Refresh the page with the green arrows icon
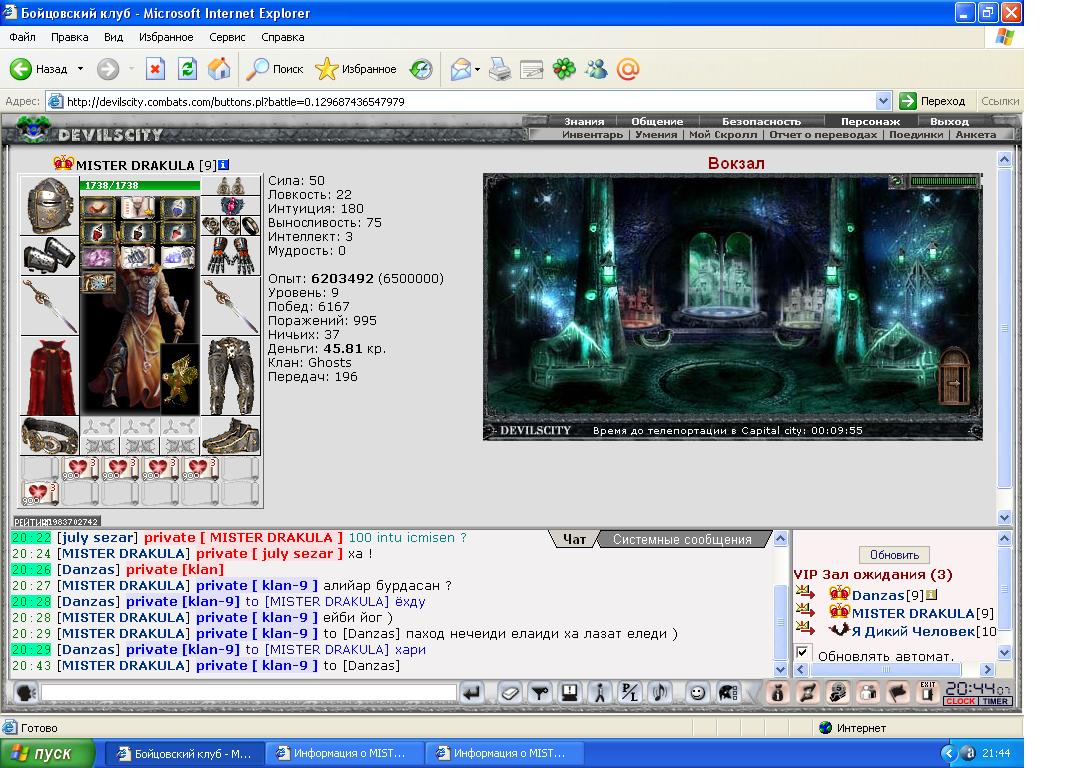Image resolution: width=1090 pixels, height=768 pixels. [x=187, y=69]
